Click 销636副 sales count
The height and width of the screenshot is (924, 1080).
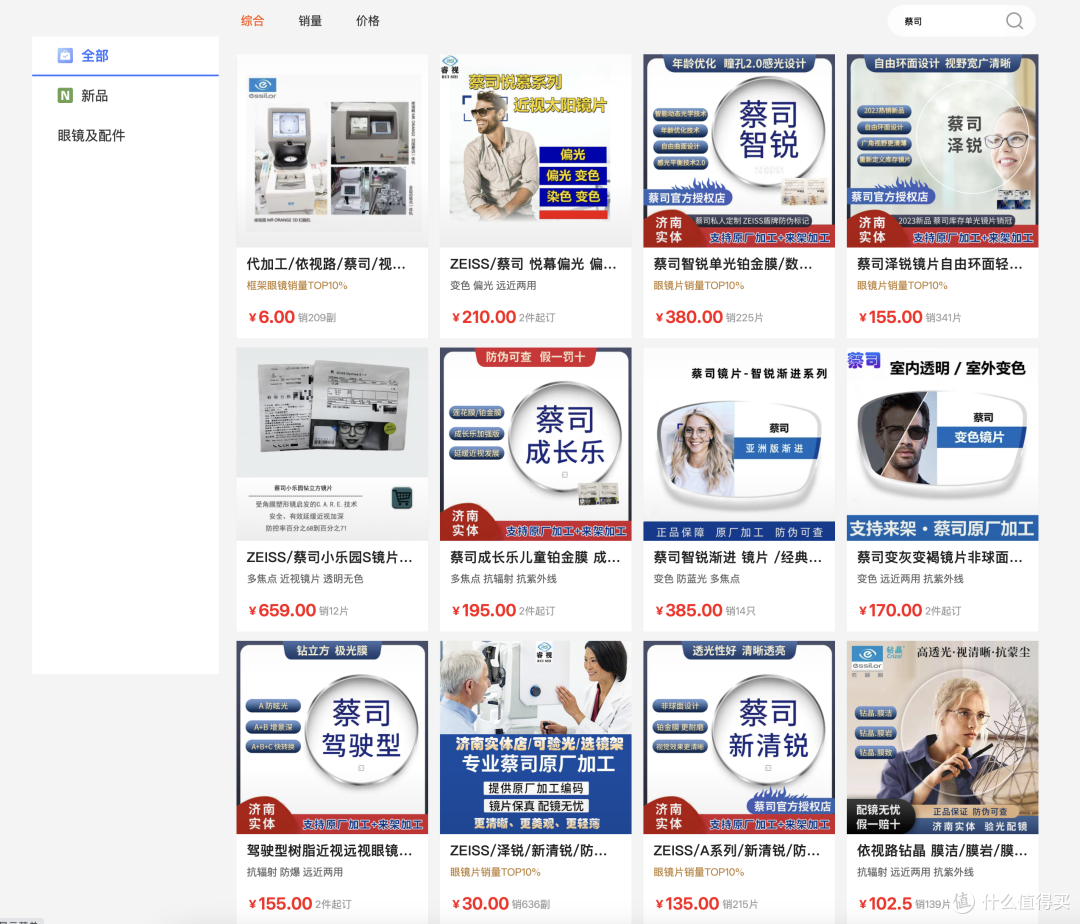[531, 905]
